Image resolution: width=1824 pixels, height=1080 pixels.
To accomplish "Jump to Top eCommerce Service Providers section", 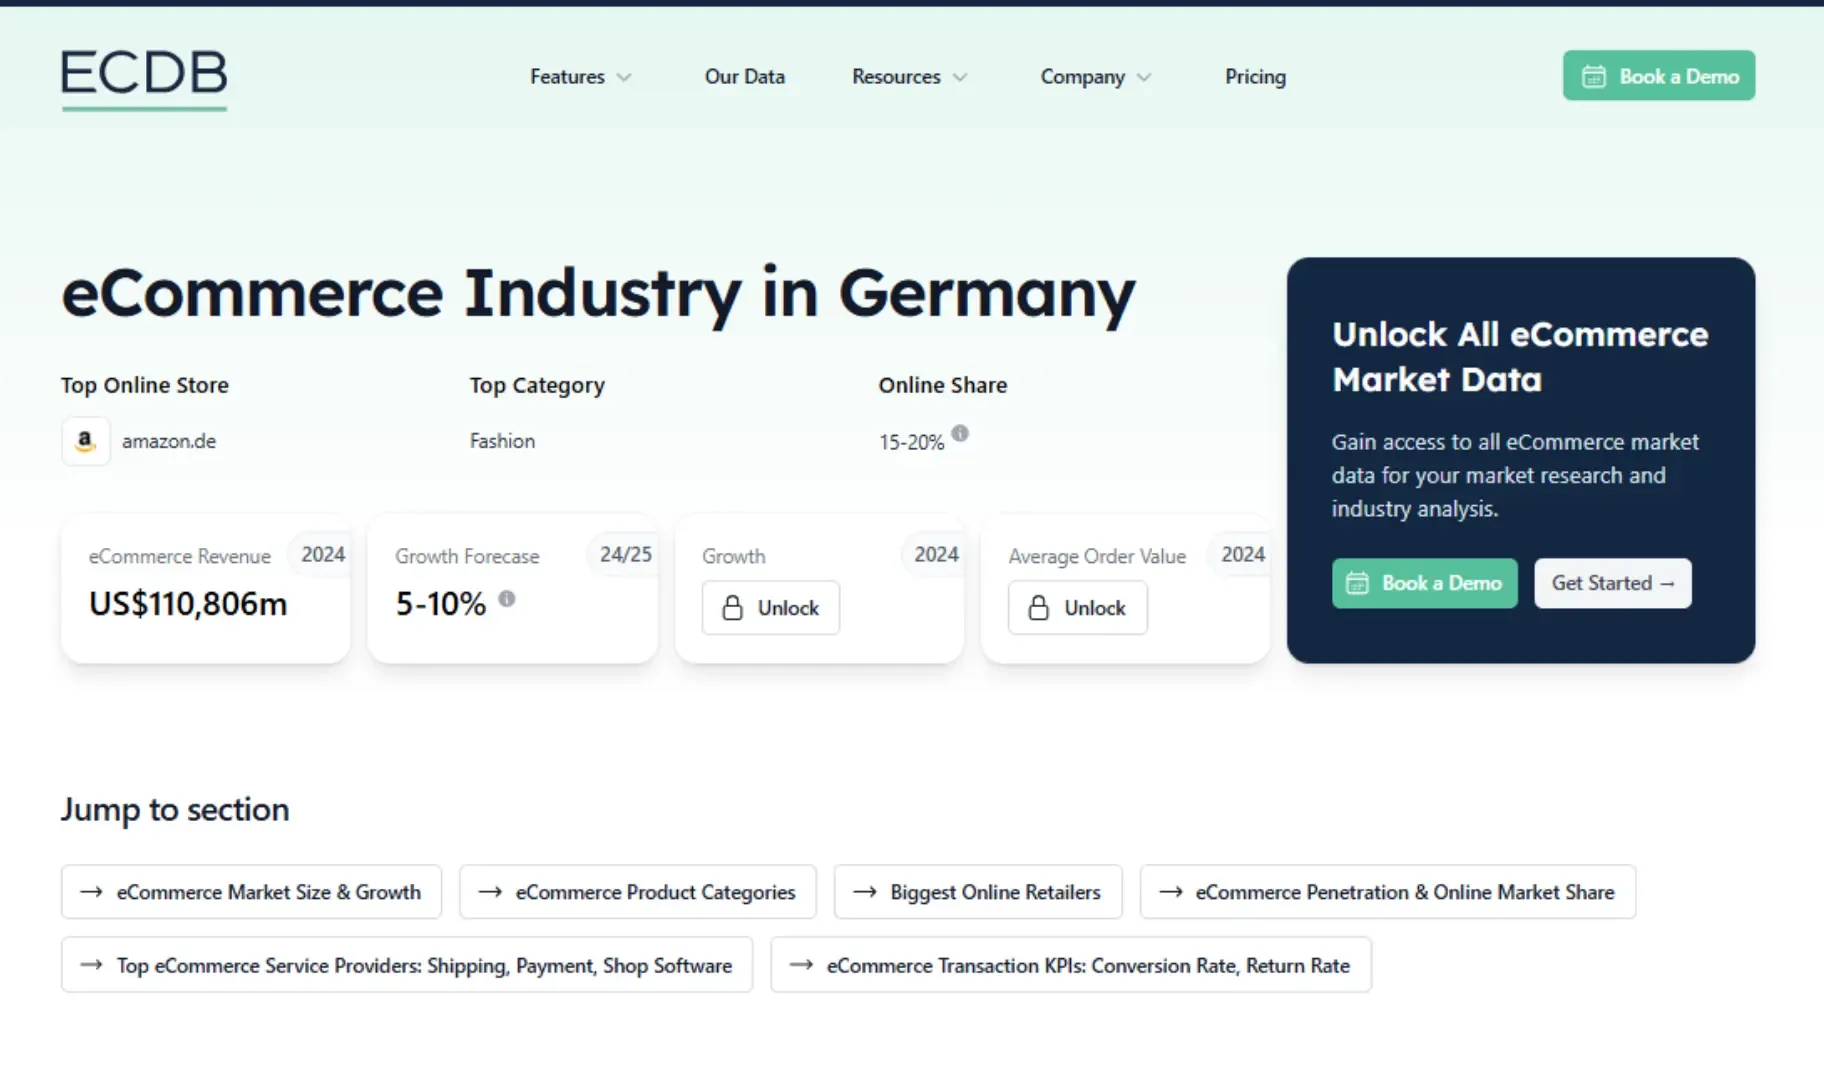I will click(407, 965).
